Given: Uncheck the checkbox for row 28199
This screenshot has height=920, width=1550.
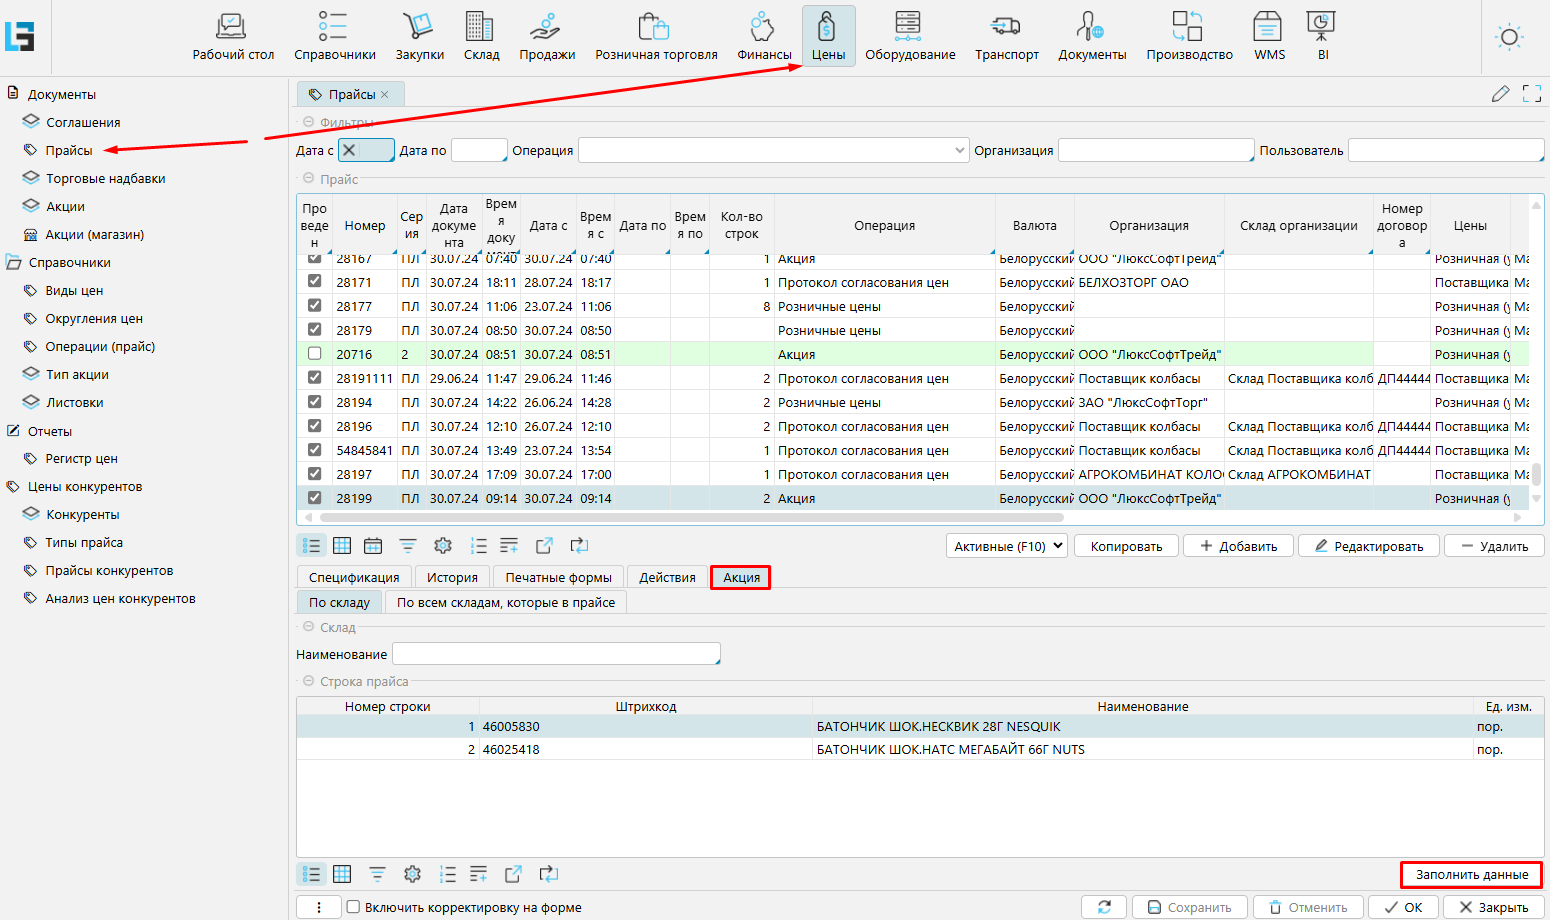Looking at the screenshot, I should (315, 498).
